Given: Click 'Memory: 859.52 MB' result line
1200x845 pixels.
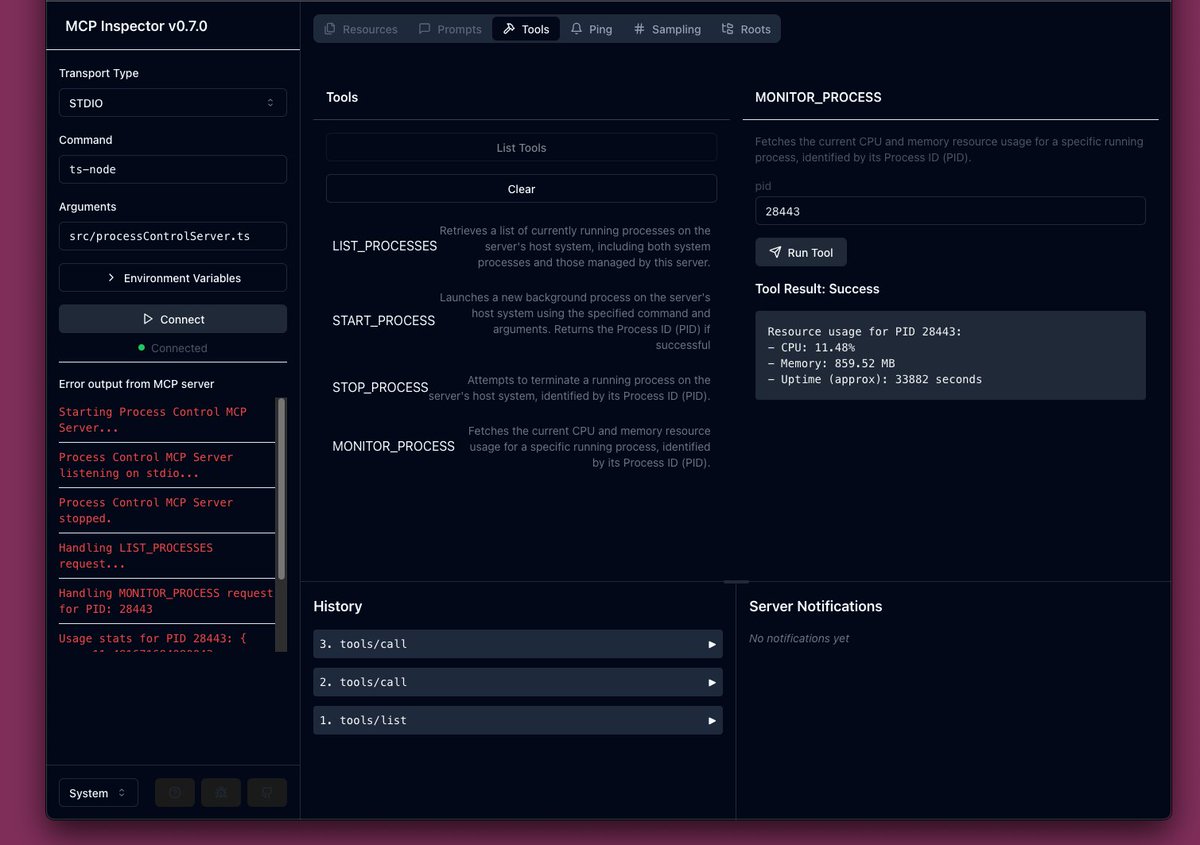Looking at the screenshot, I should [x=831, y=364].
